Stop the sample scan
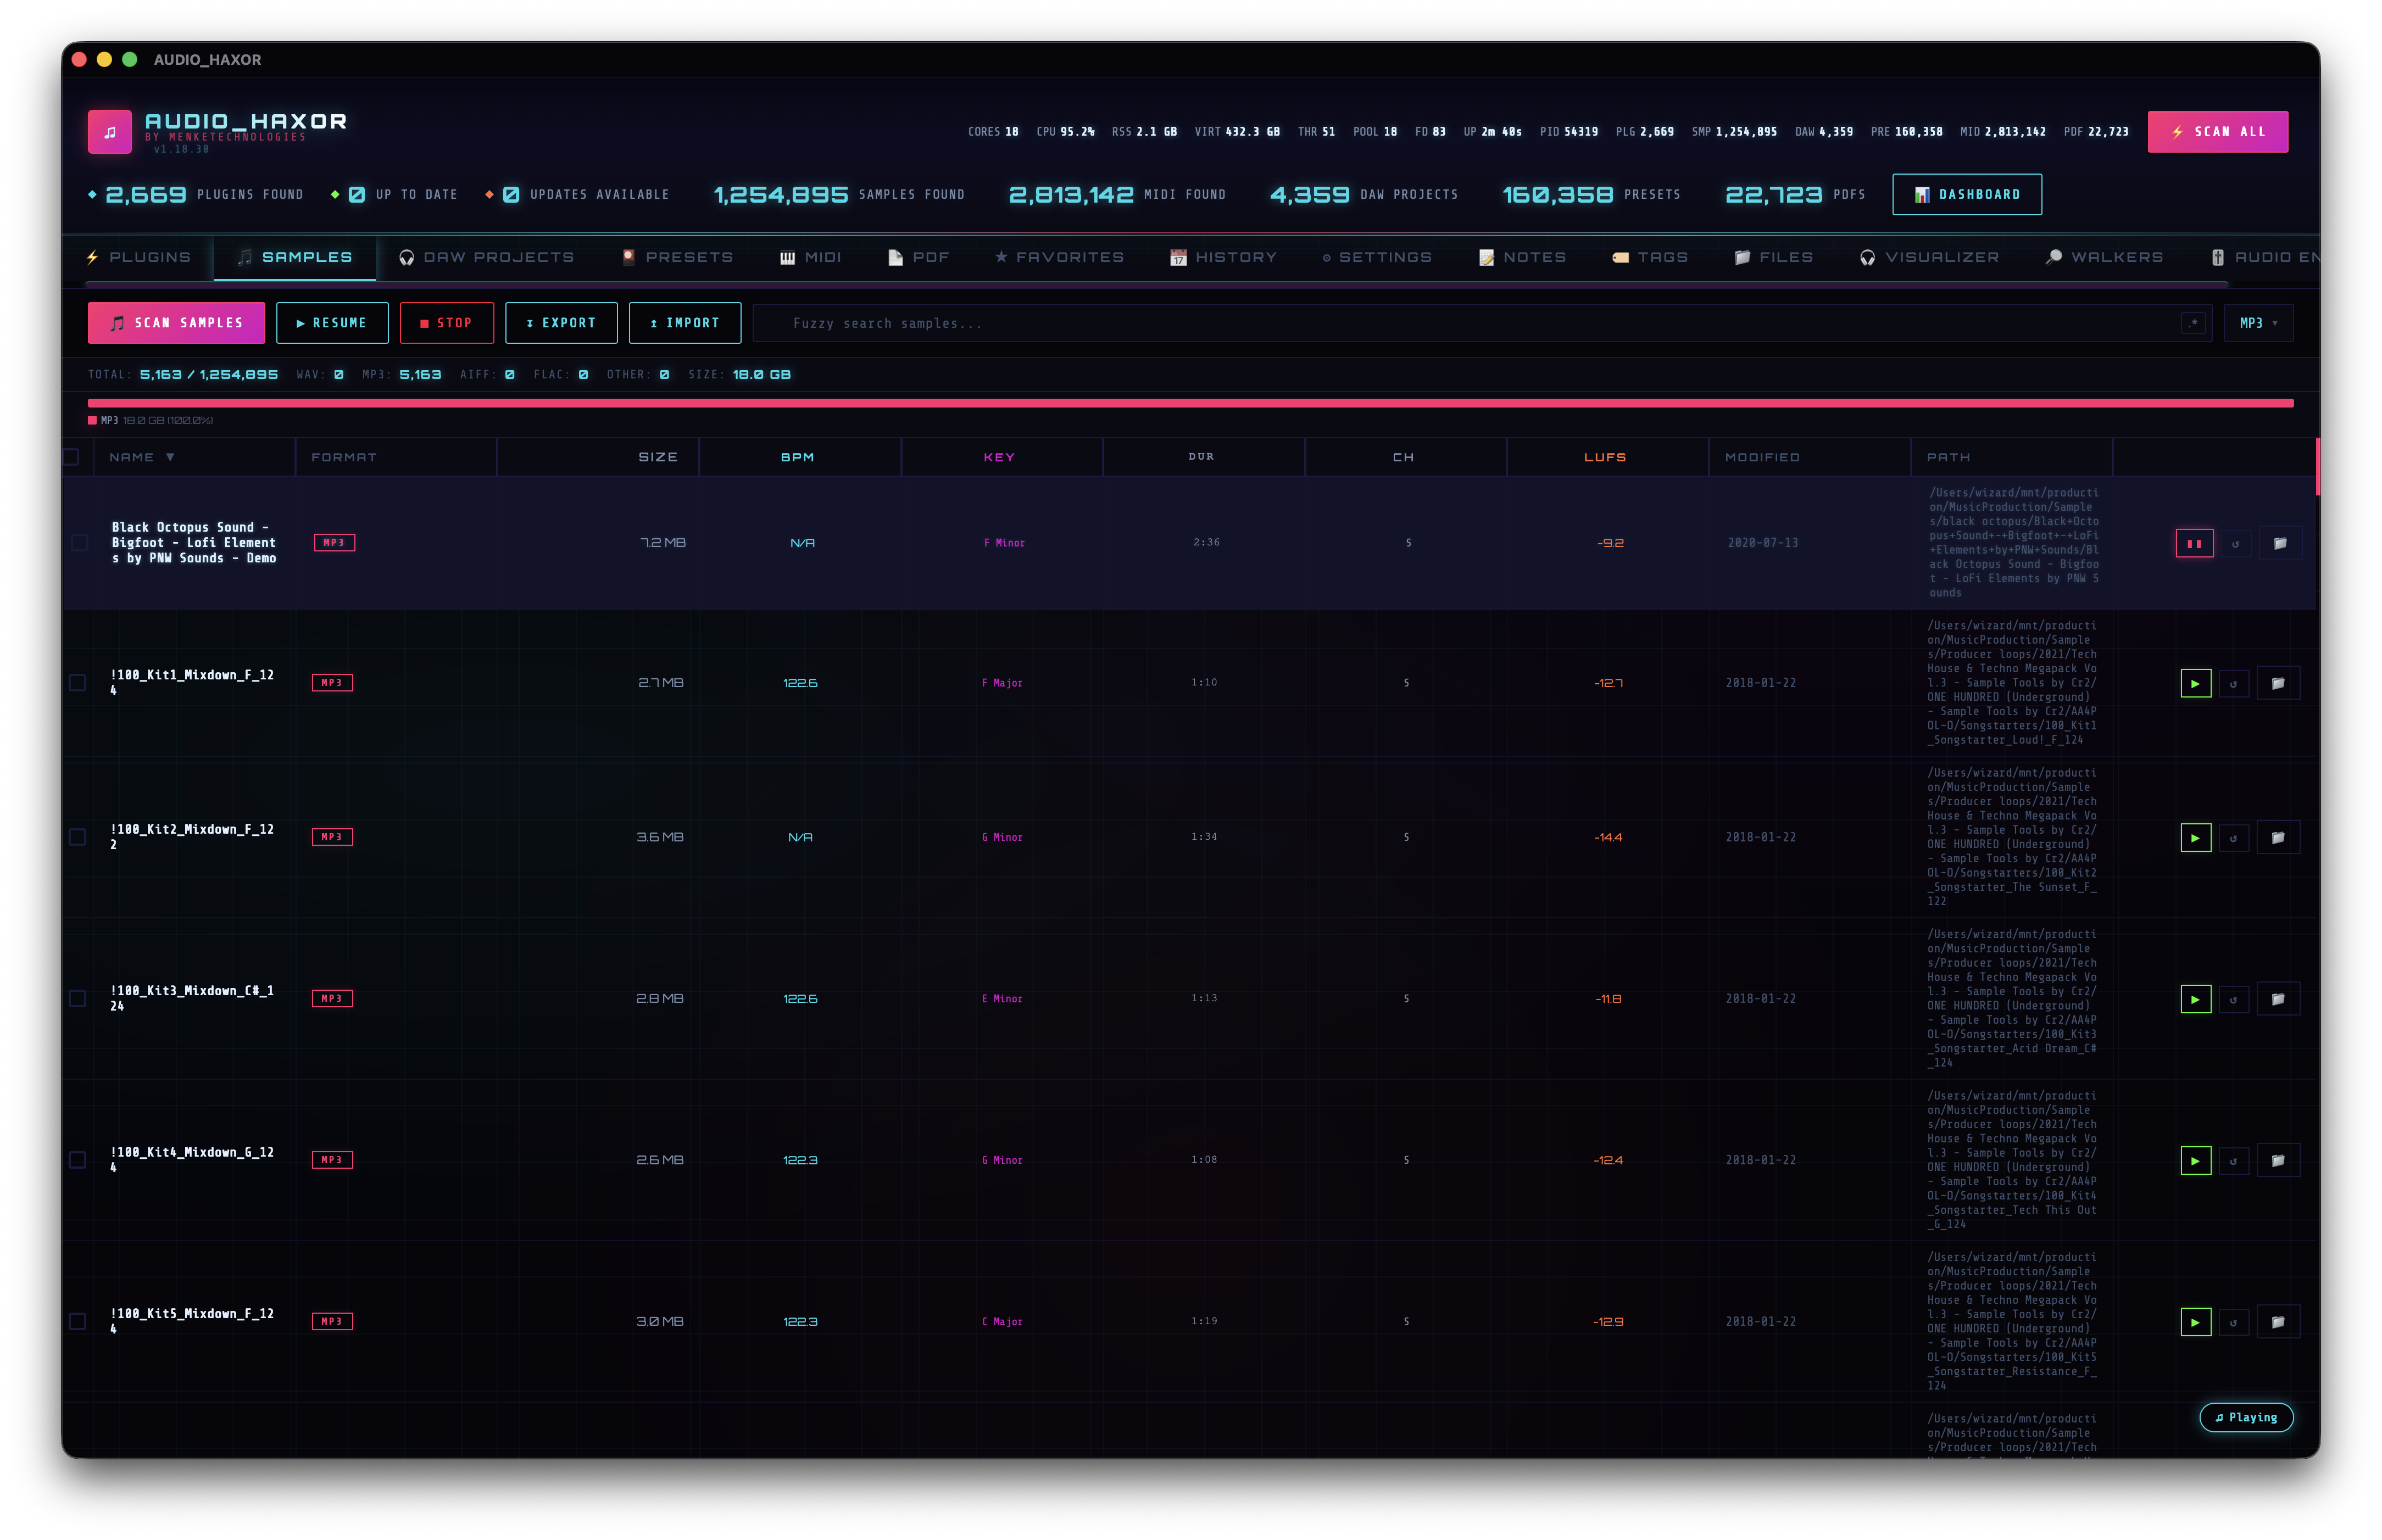The image size is (2382, 1540). click(x=446, y=323)
